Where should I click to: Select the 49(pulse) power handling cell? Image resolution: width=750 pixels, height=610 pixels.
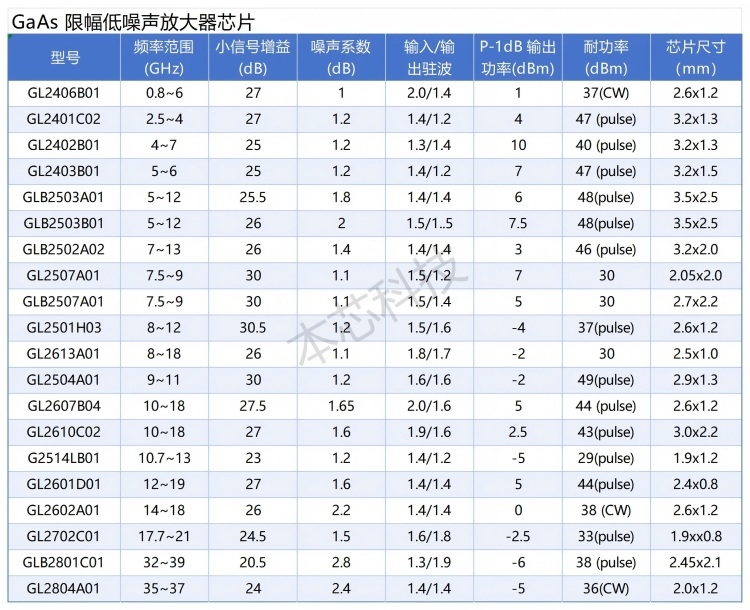point(607,379)
